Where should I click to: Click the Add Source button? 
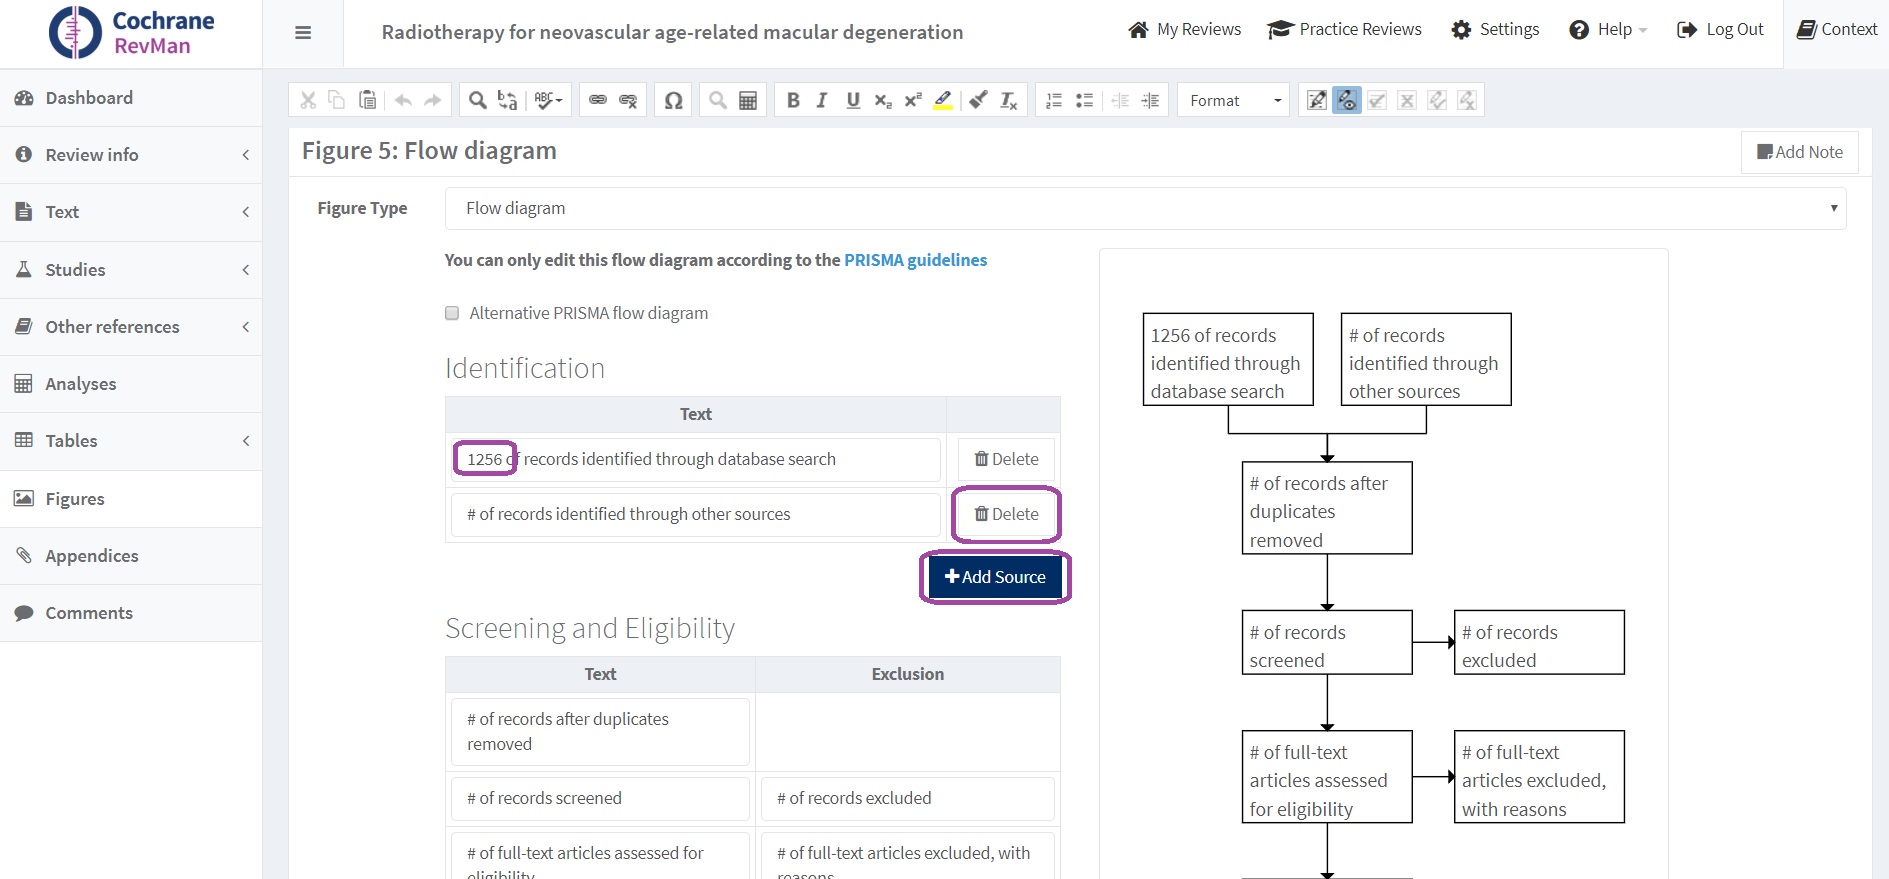coord(995,577)
